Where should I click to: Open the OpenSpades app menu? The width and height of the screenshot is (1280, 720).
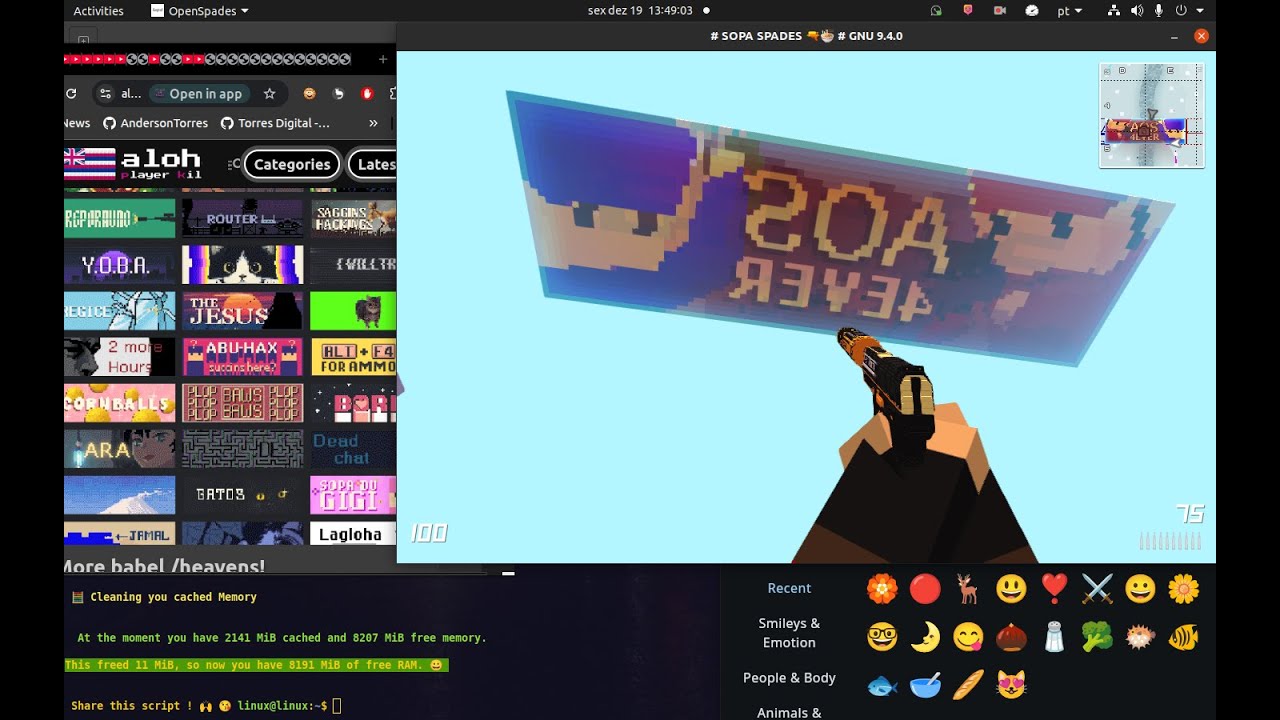click(199, 11)
